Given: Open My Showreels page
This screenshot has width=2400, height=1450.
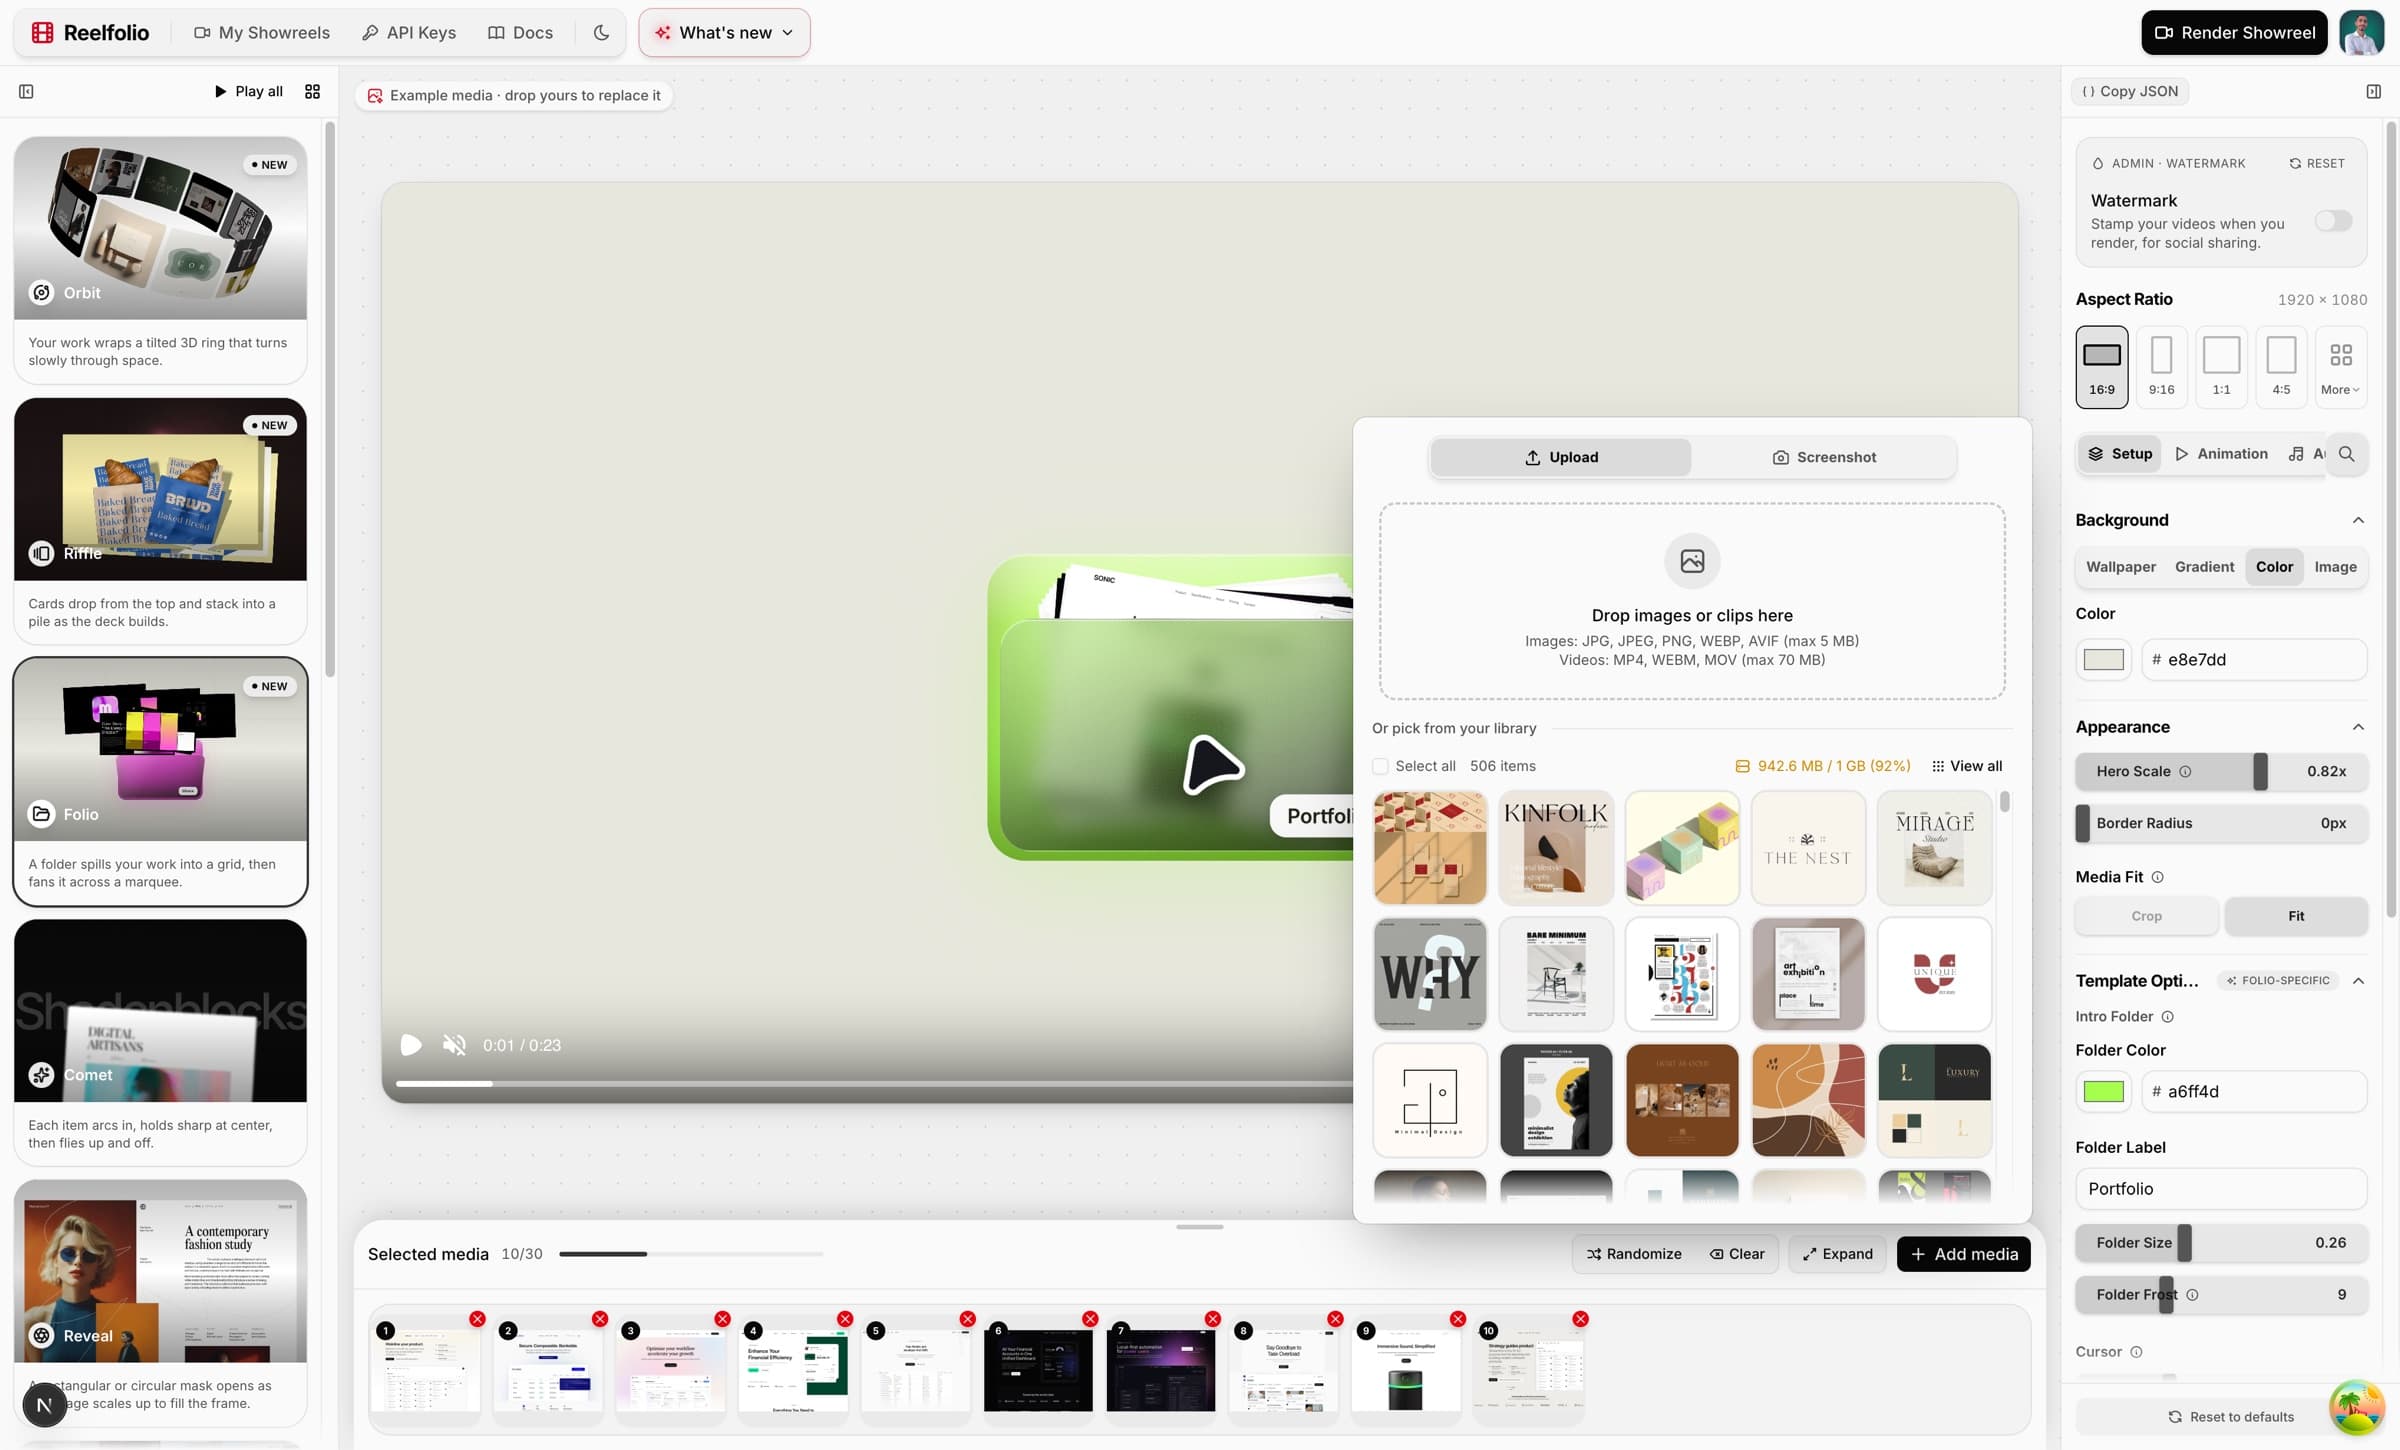Looking at the screenshot, I should pyautogui.click(x=262, y=33).
